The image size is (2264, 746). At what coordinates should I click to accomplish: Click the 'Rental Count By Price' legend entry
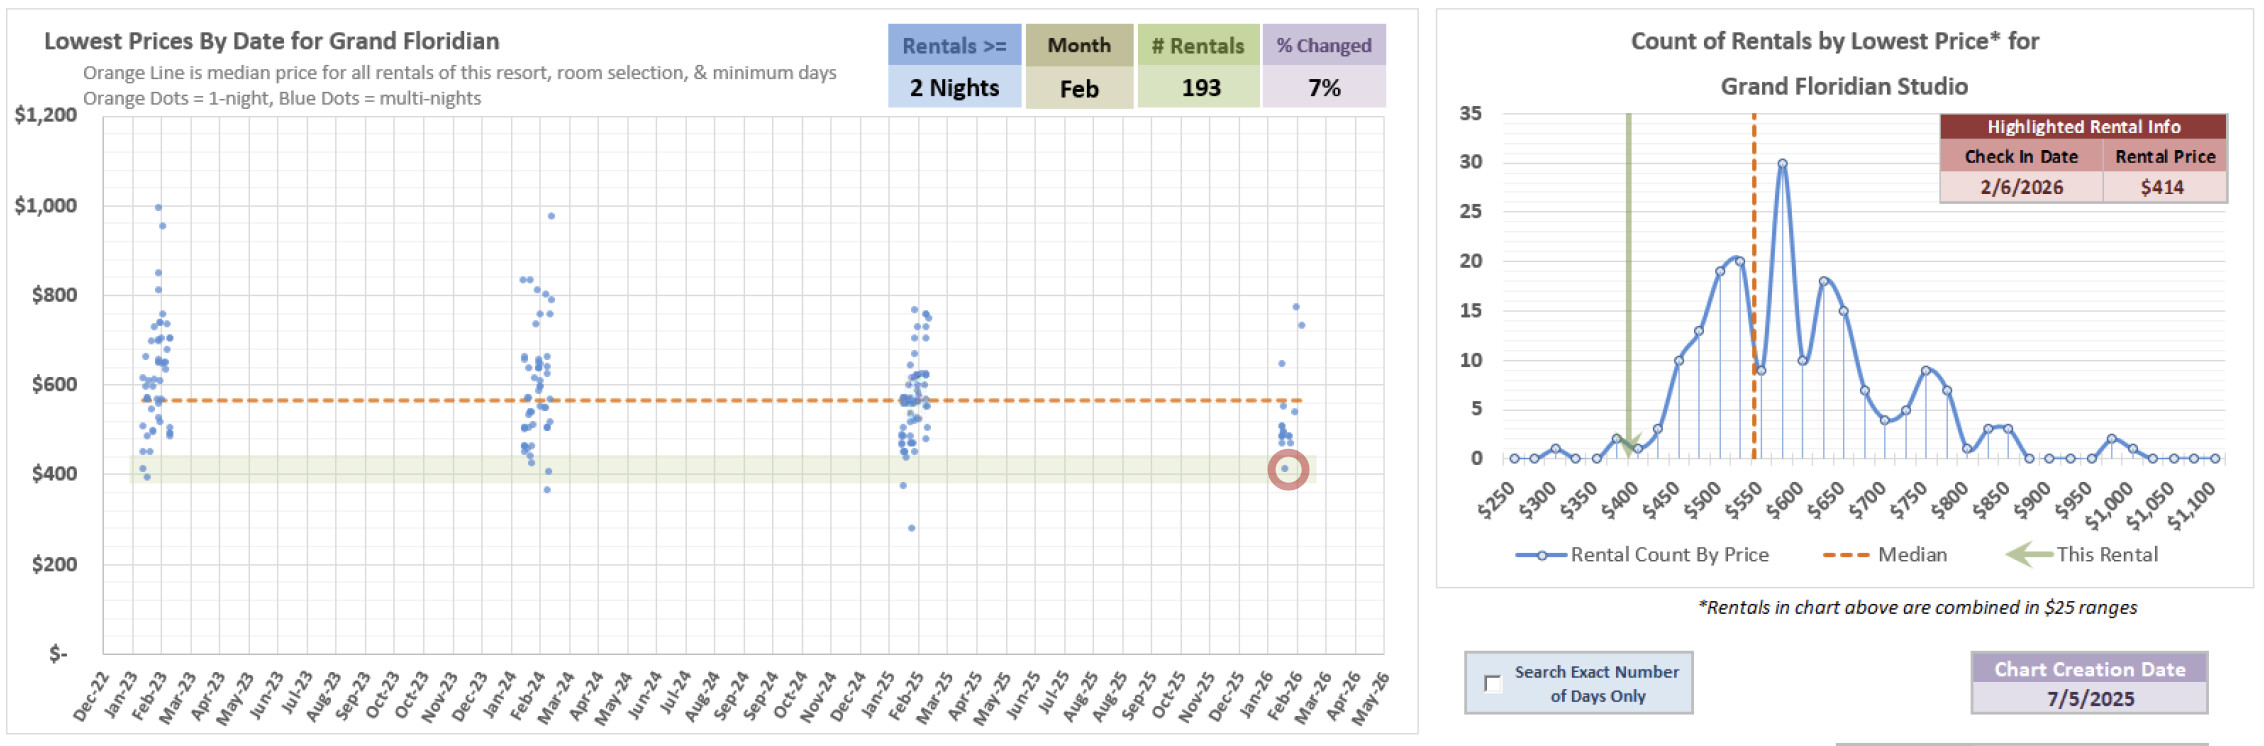click(1642, 555)
